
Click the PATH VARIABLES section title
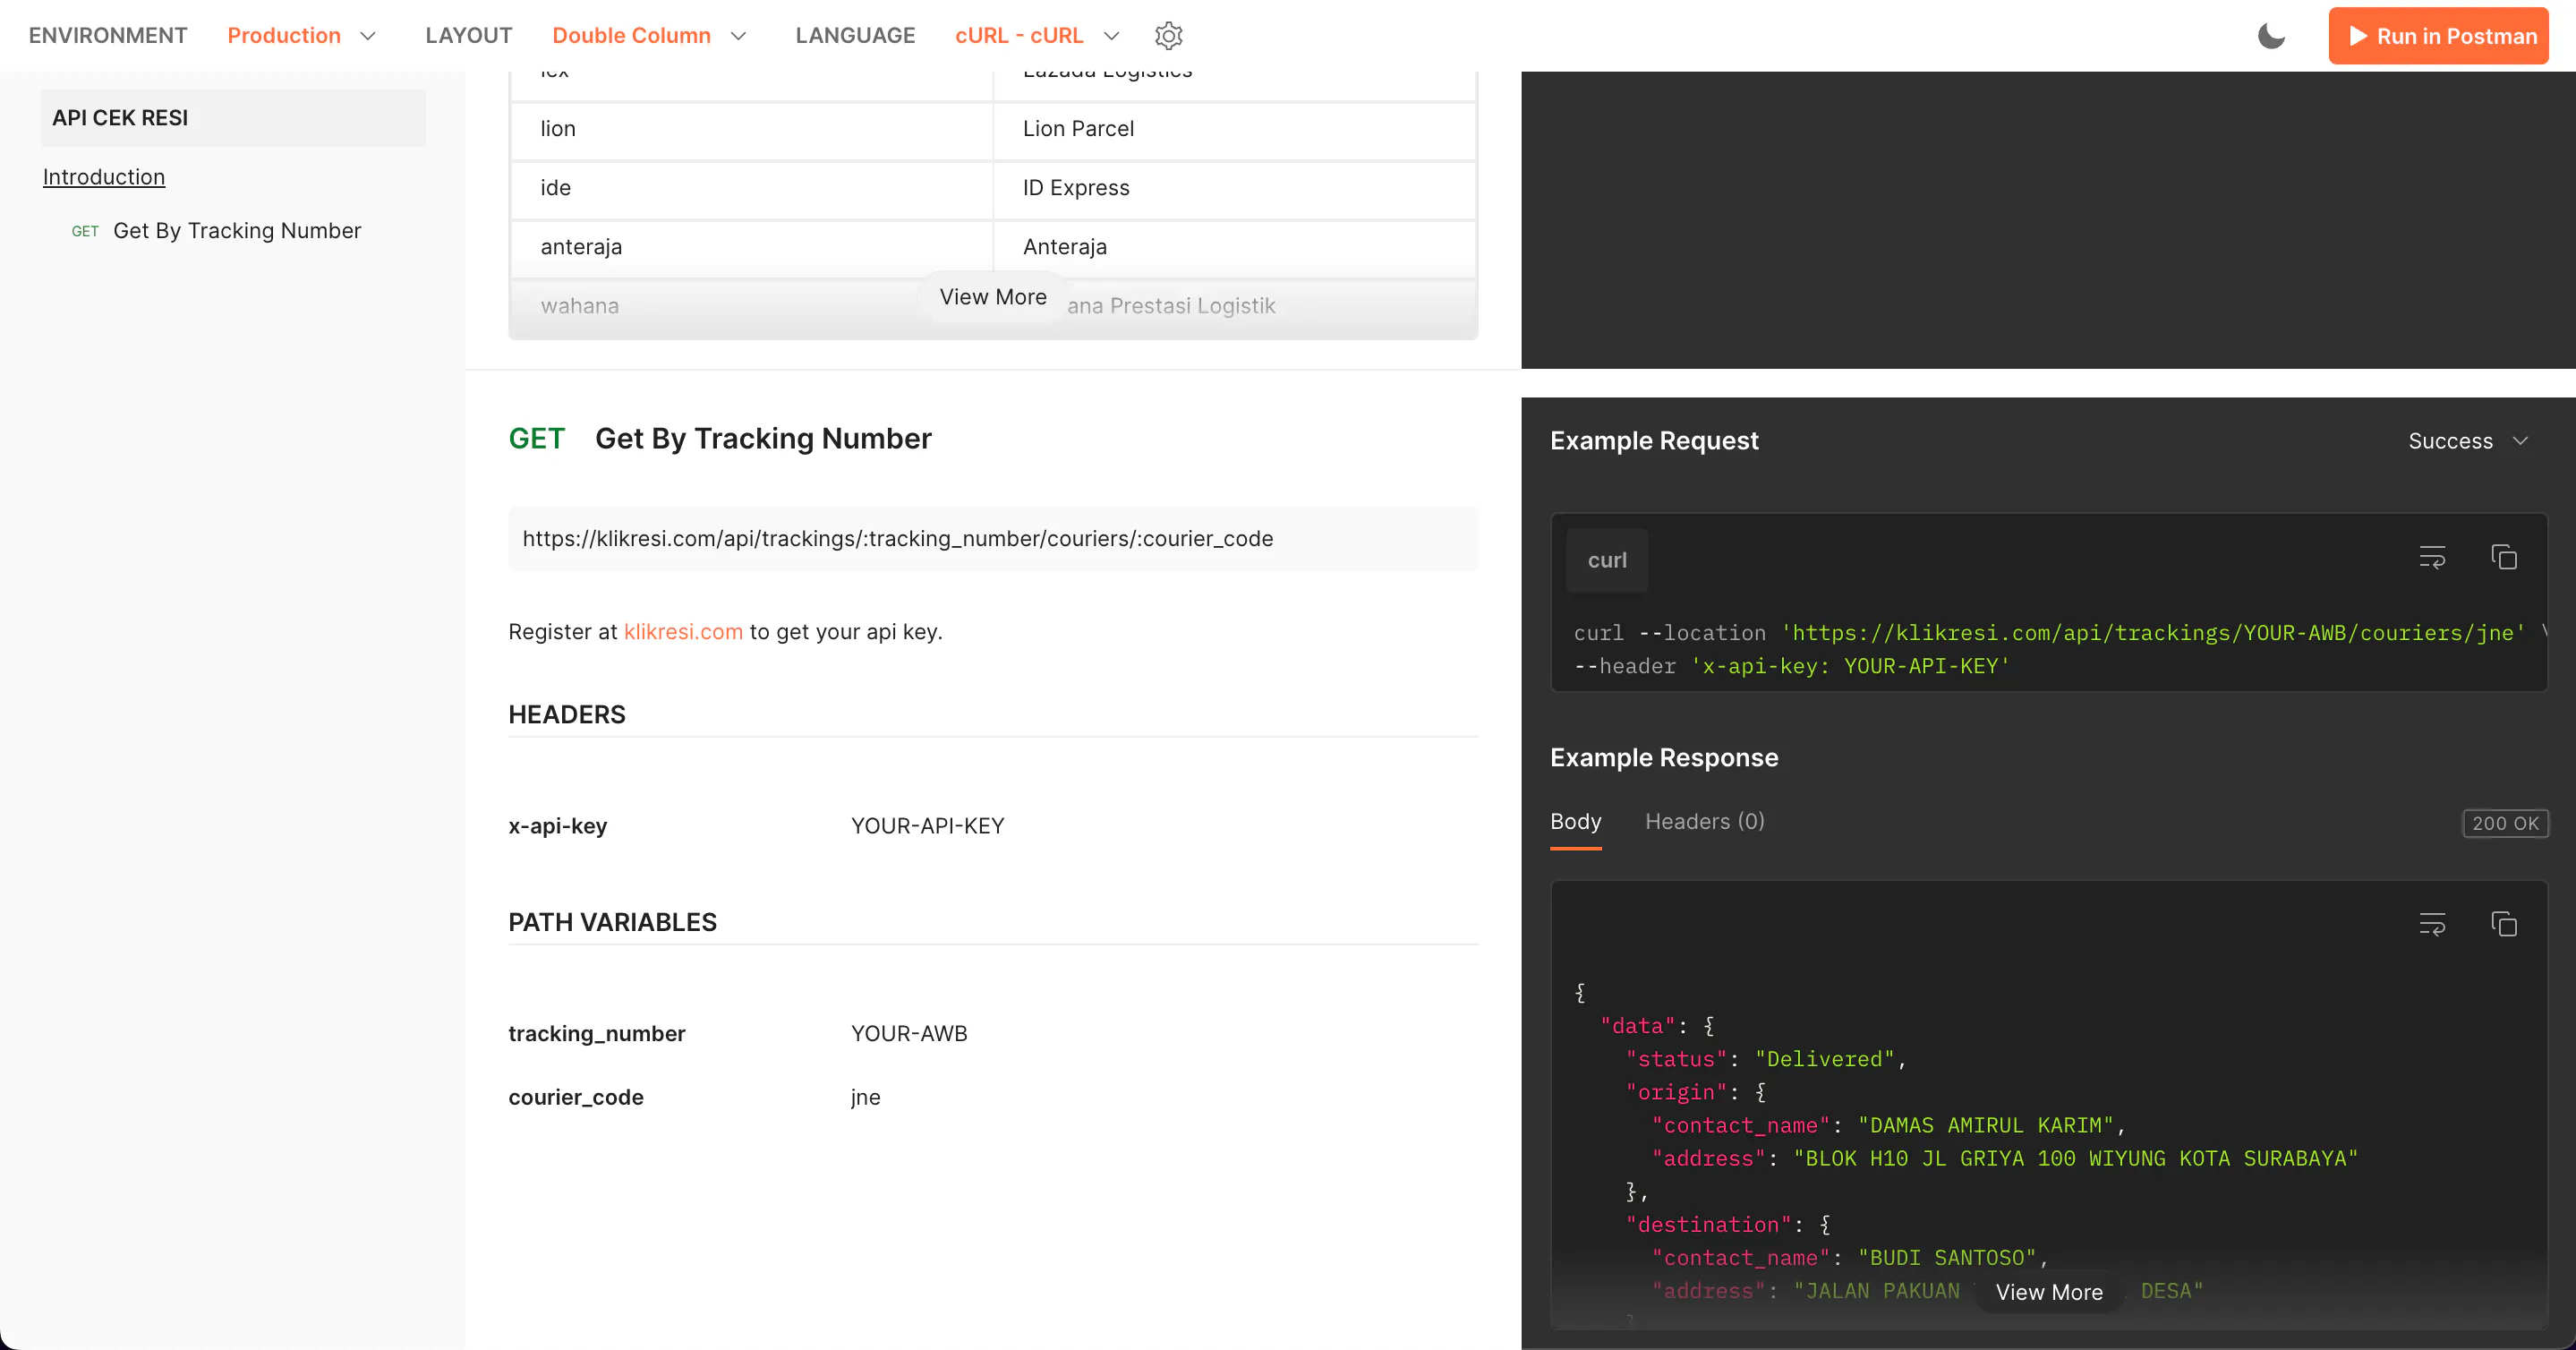(612, 923)
